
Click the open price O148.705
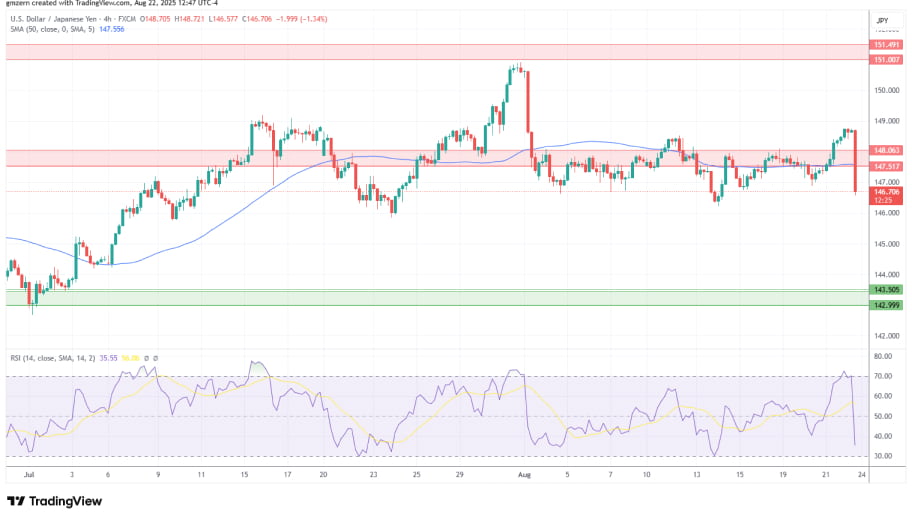click(155, 19)
